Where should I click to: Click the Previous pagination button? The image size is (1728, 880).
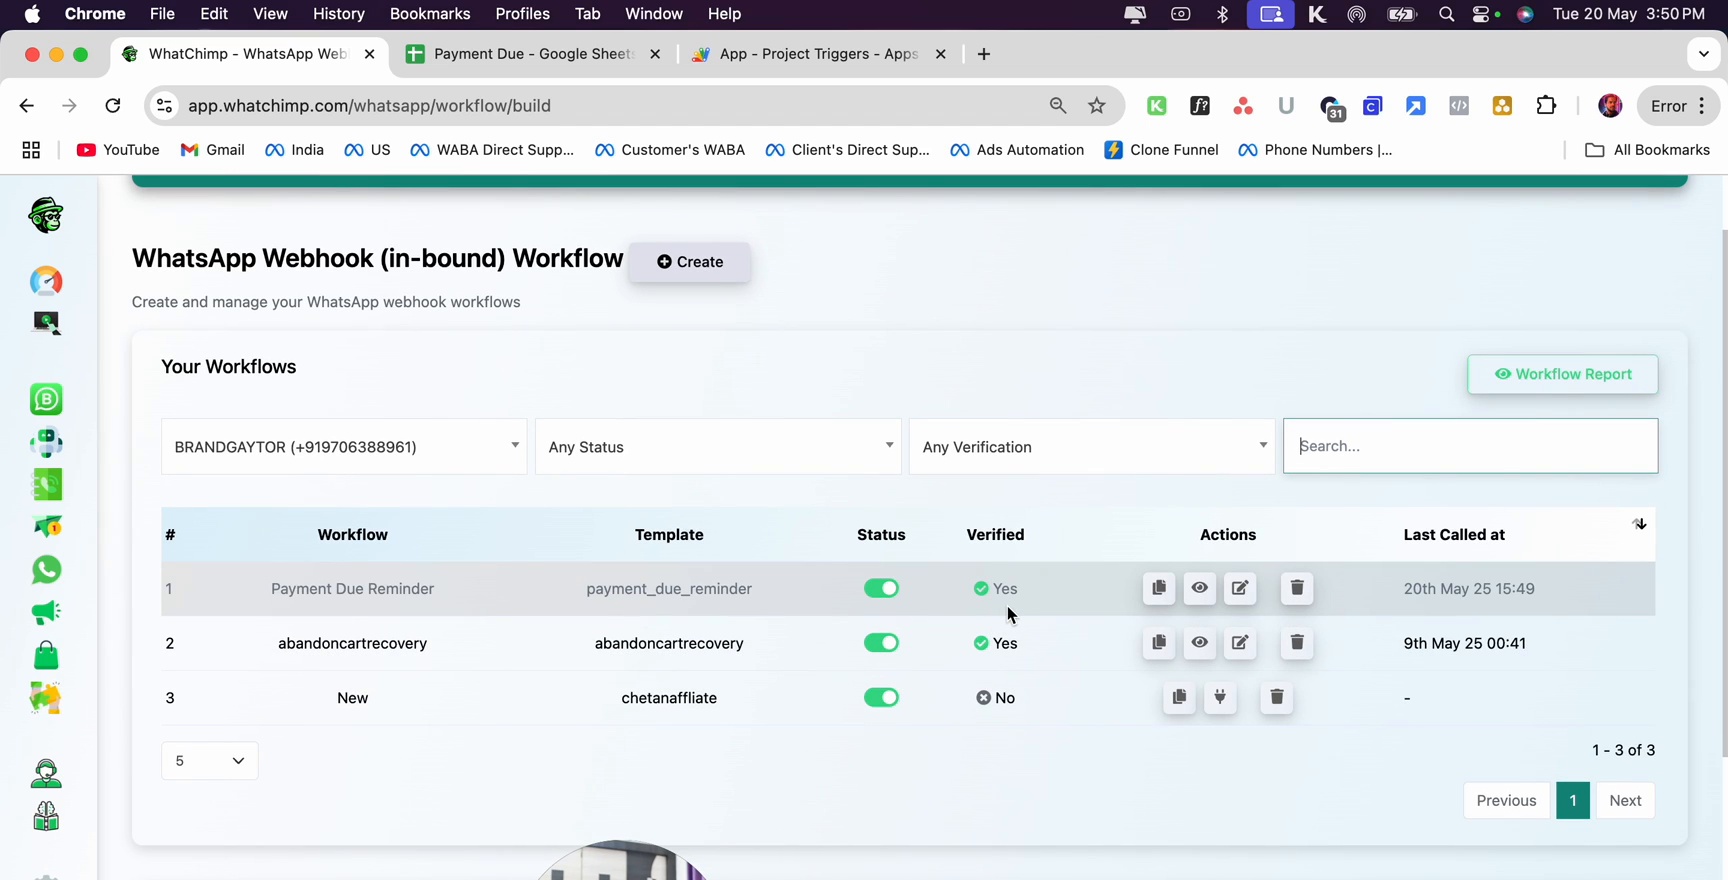click(1506, 800)
